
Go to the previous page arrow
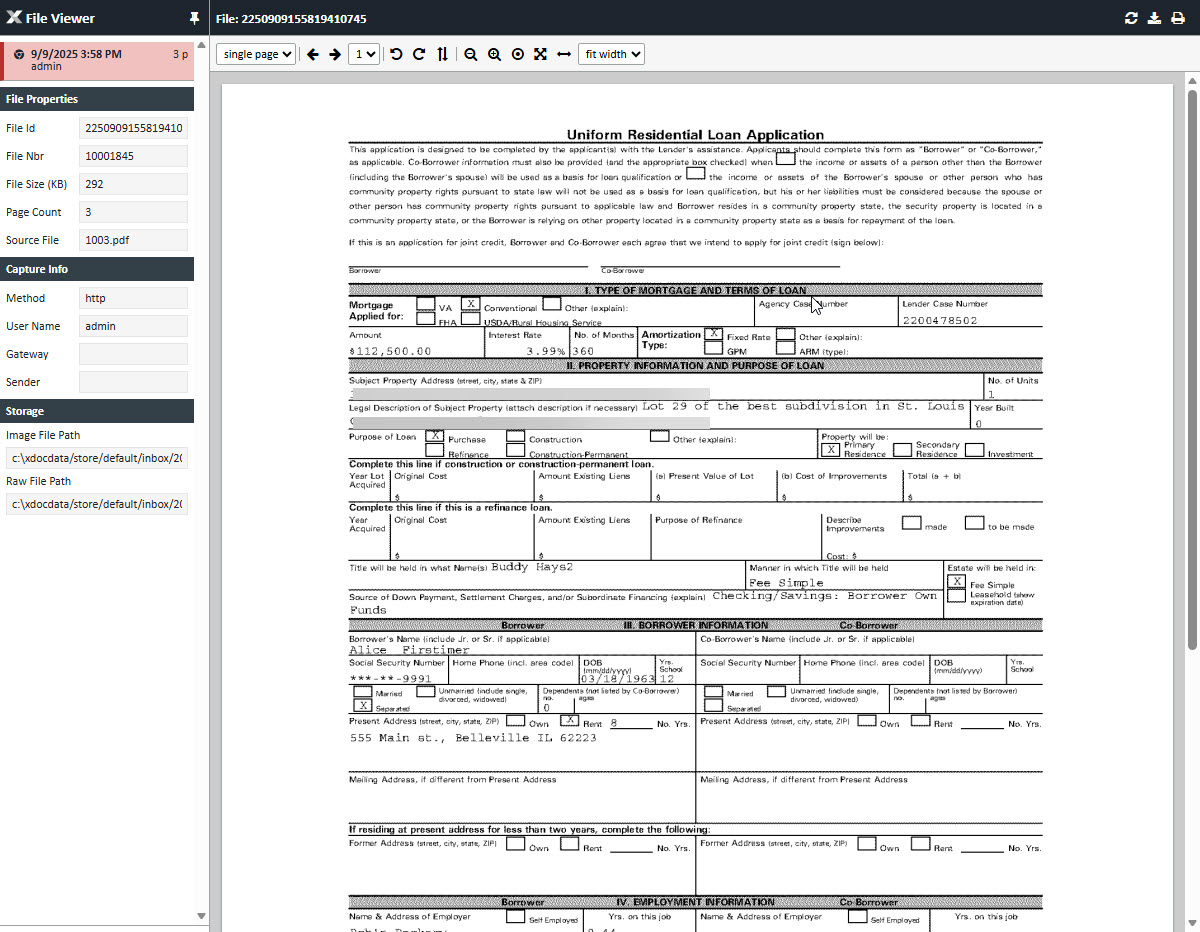coord(312,54)
